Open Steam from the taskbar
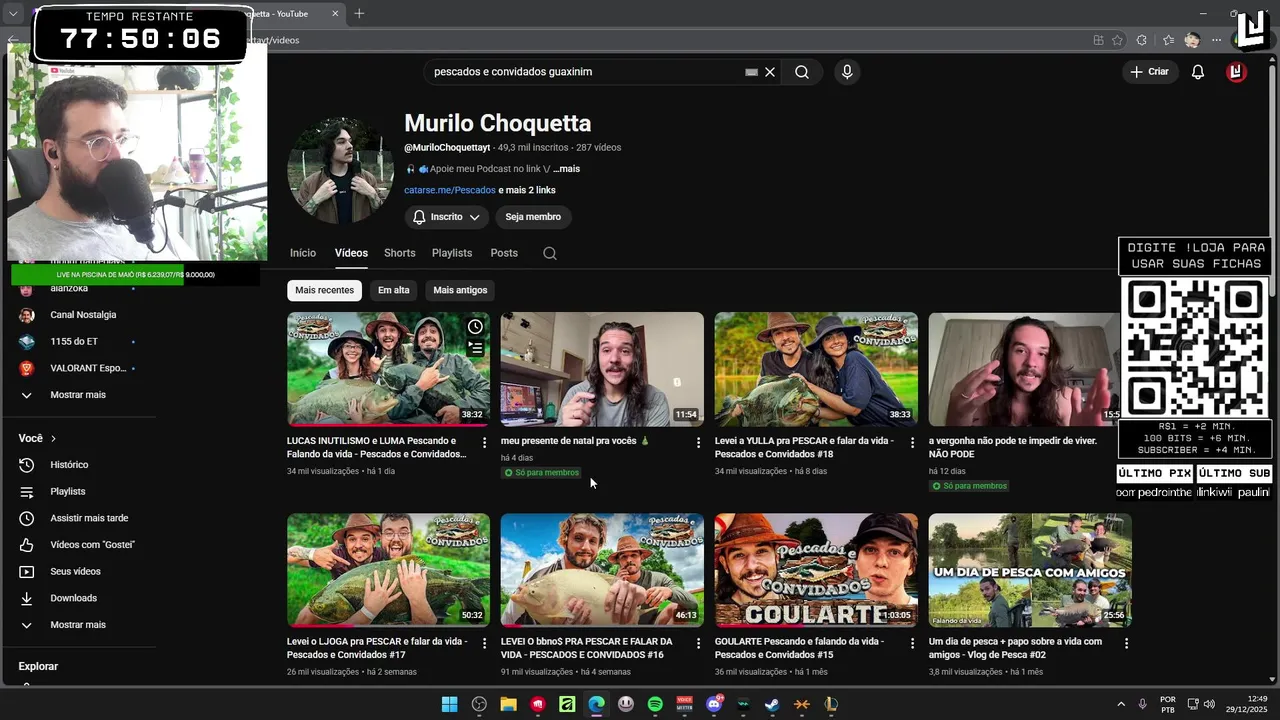 772,704
